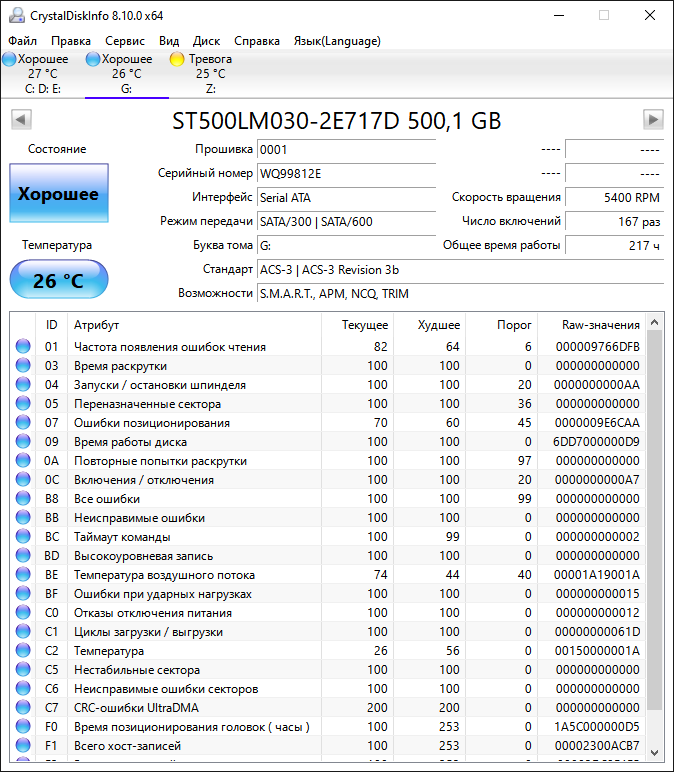The image size is (674, 772).
Task: Select row Неисправимые ошибки секторов
Action: [x=328, y=689]
